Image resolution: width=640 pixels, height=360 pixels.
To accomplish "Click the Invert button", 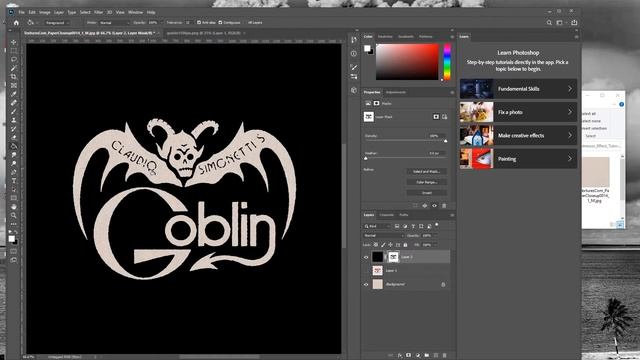I will tap(426, 193).
